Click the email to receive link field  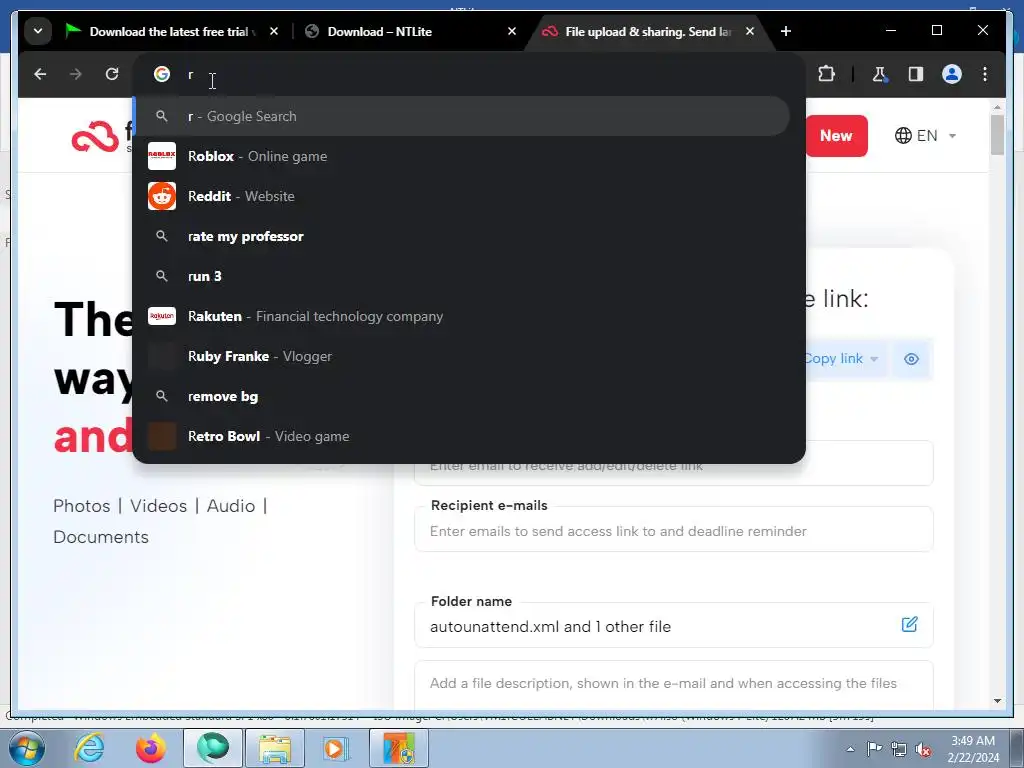(674, 464)
